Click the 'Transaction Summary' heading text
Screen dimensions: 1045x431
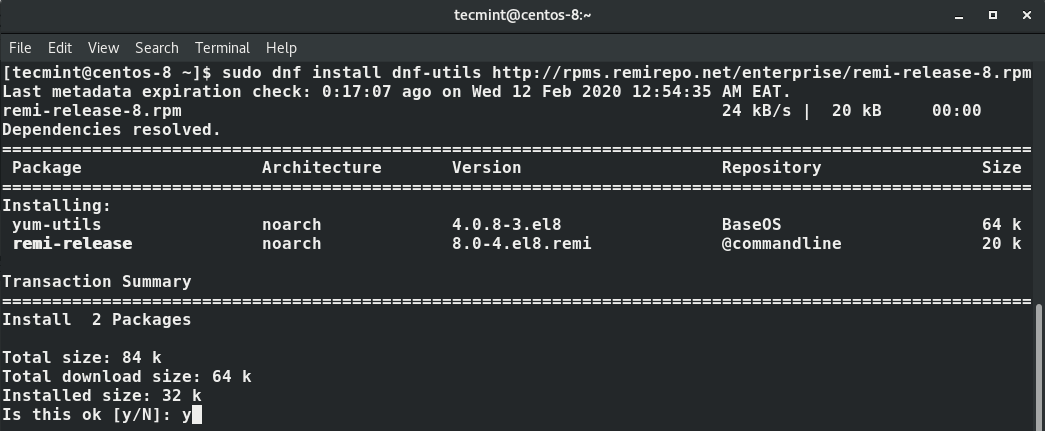[x=97, y=282]
